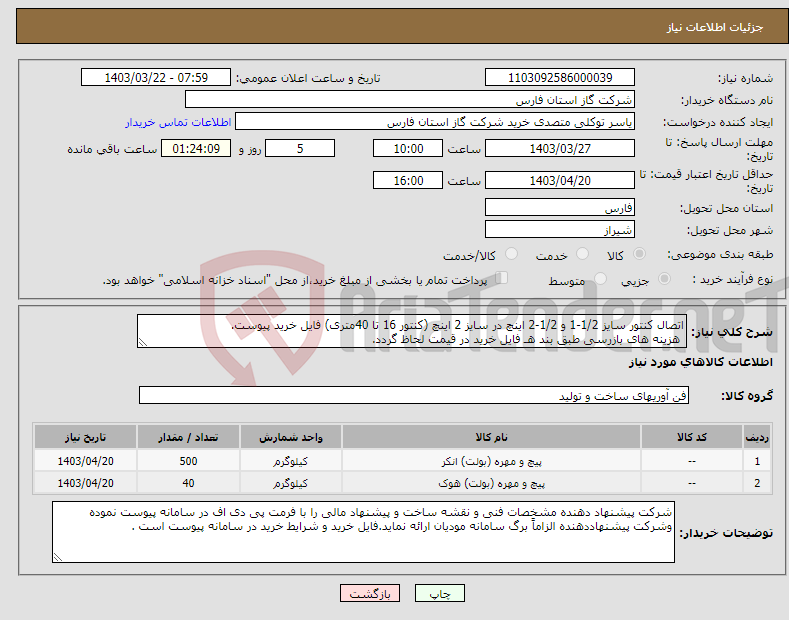Screen dimensions: 789x620
Task: Select the کالا/خدمت radio button
Action: [x=511, y=254]
